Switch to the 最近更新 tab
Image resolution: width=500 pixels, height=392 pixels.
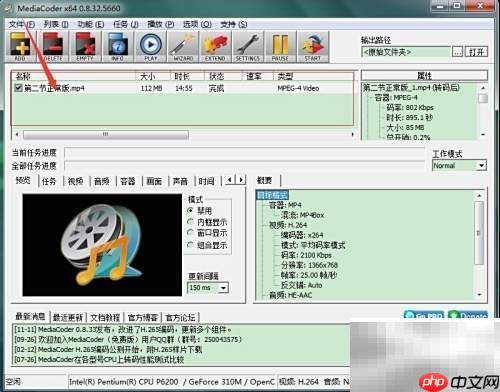pyautogui.click(x=68, y=317)
